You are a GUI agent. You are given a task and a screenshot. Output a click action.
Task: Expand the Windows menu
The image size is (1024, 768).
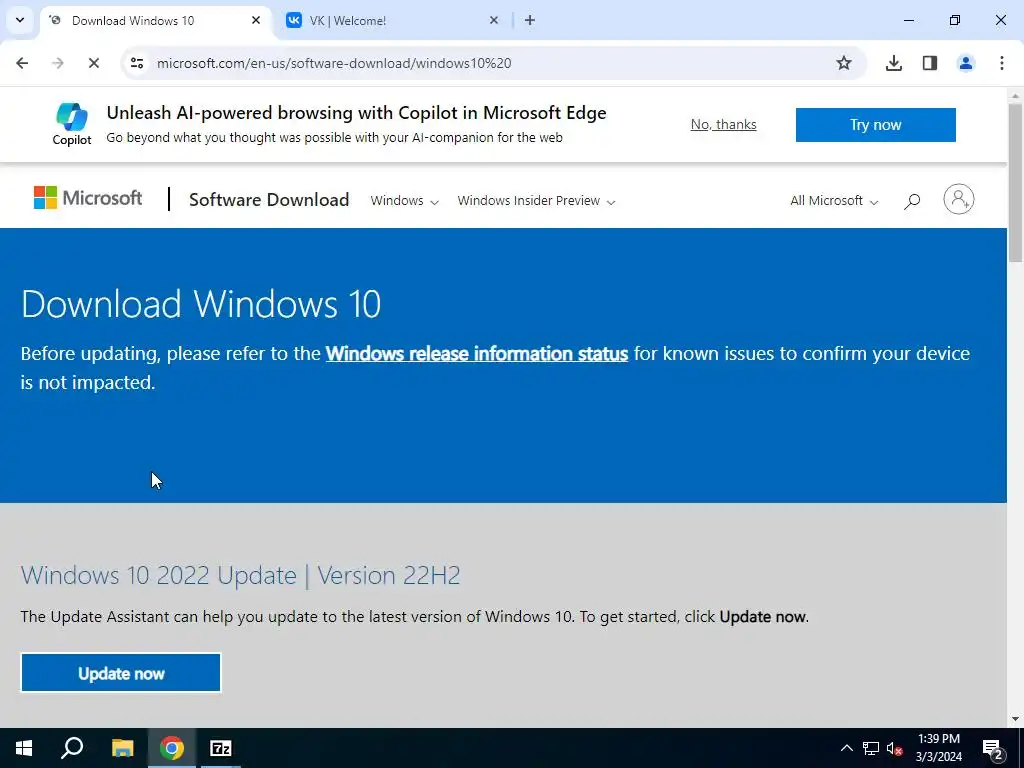point(404,200)
